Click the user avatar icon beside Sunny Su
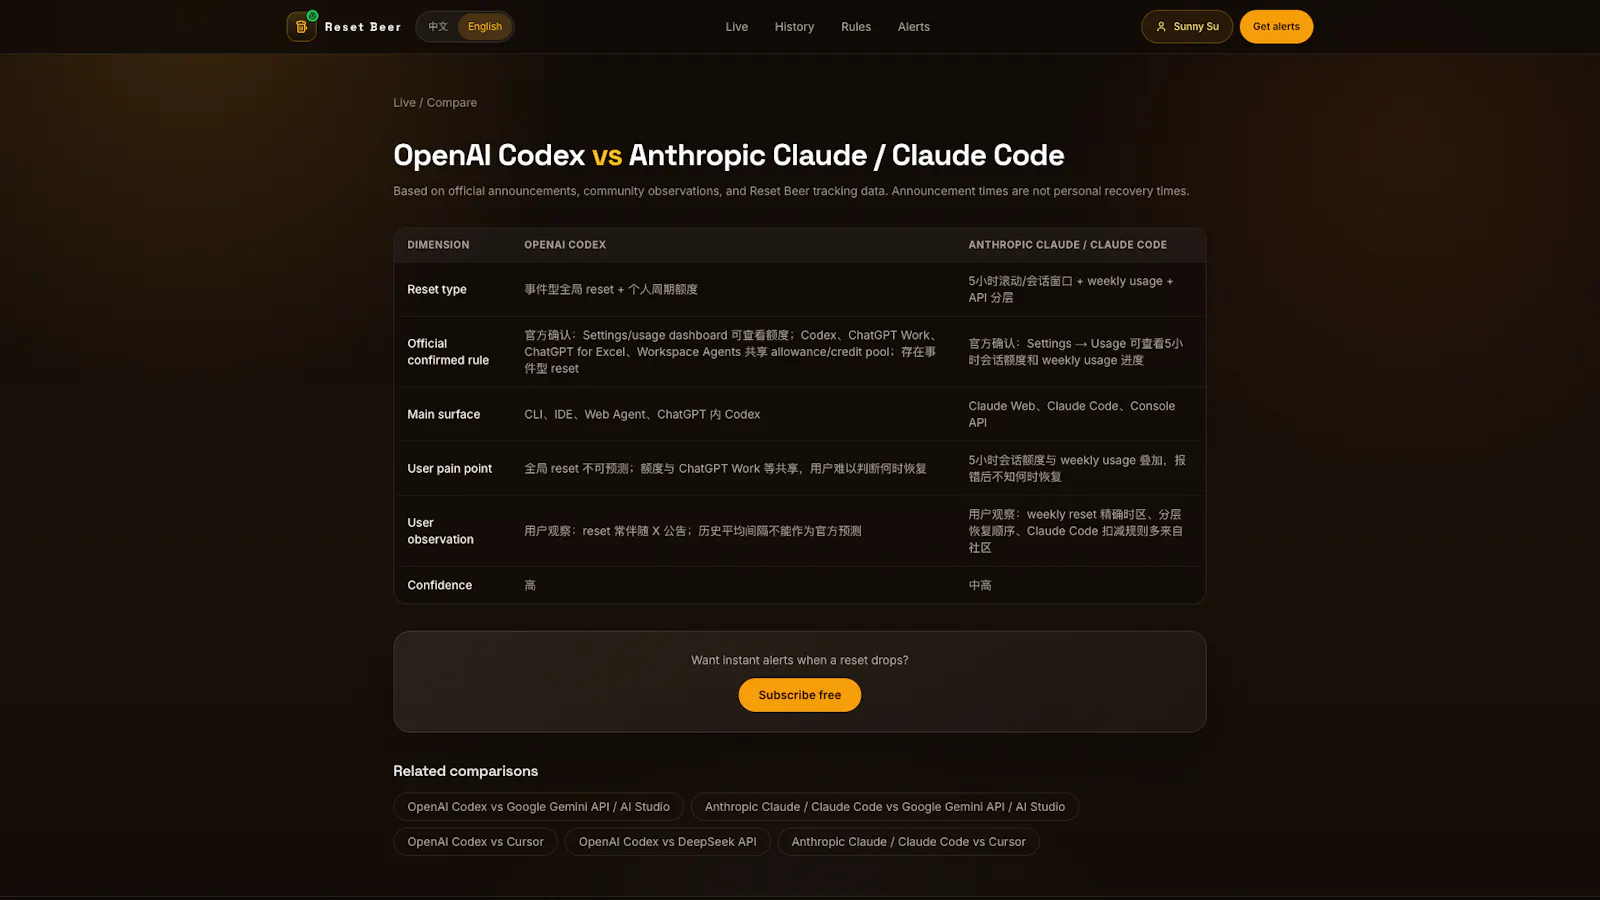 tap(1161, 27)
